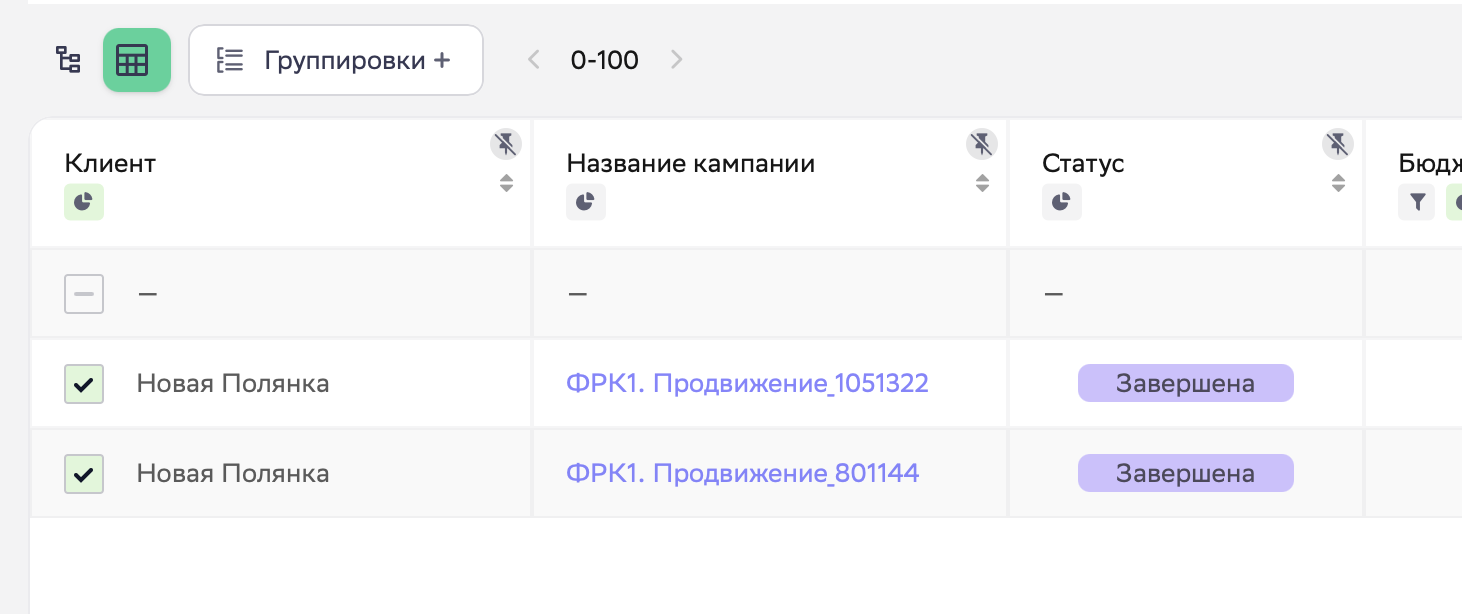
Task: Click the select-all checkbox in the summary row
Action: (84, 293)
